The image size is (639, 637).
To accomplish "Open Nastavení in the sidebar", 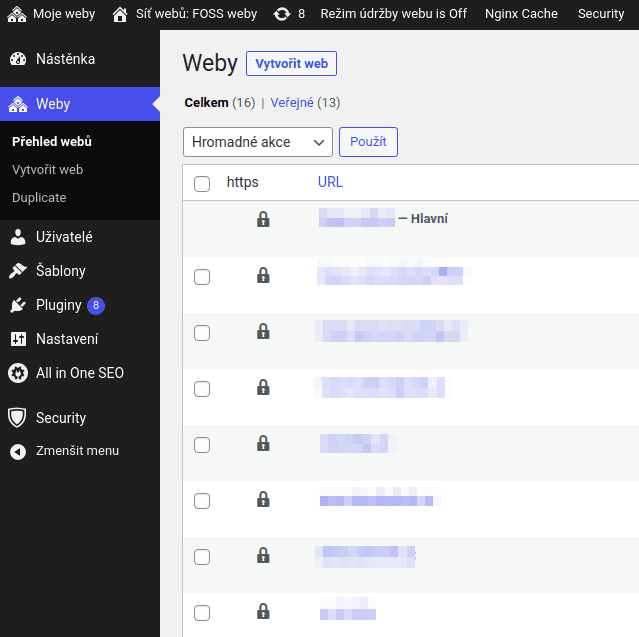I will click(80, 339).
